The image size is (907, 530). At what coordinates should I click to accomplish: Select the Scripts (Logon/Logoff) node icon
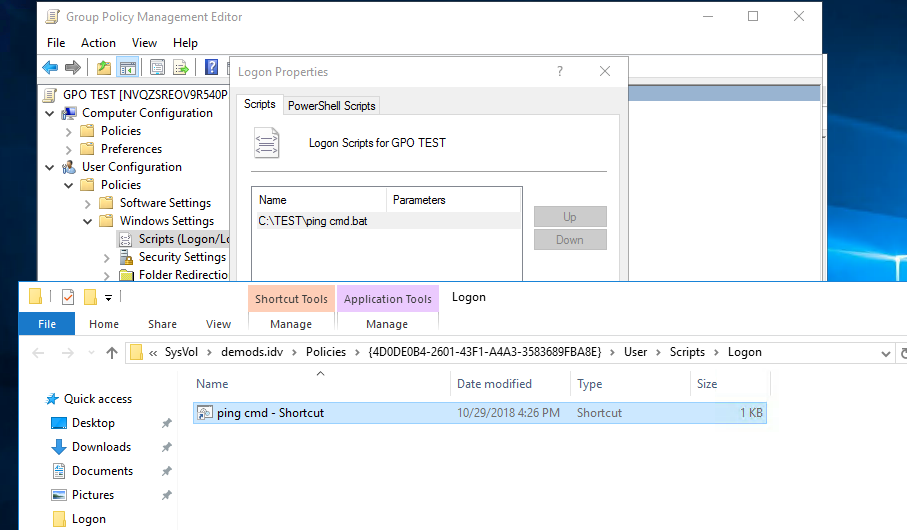(x=126, y=239)
